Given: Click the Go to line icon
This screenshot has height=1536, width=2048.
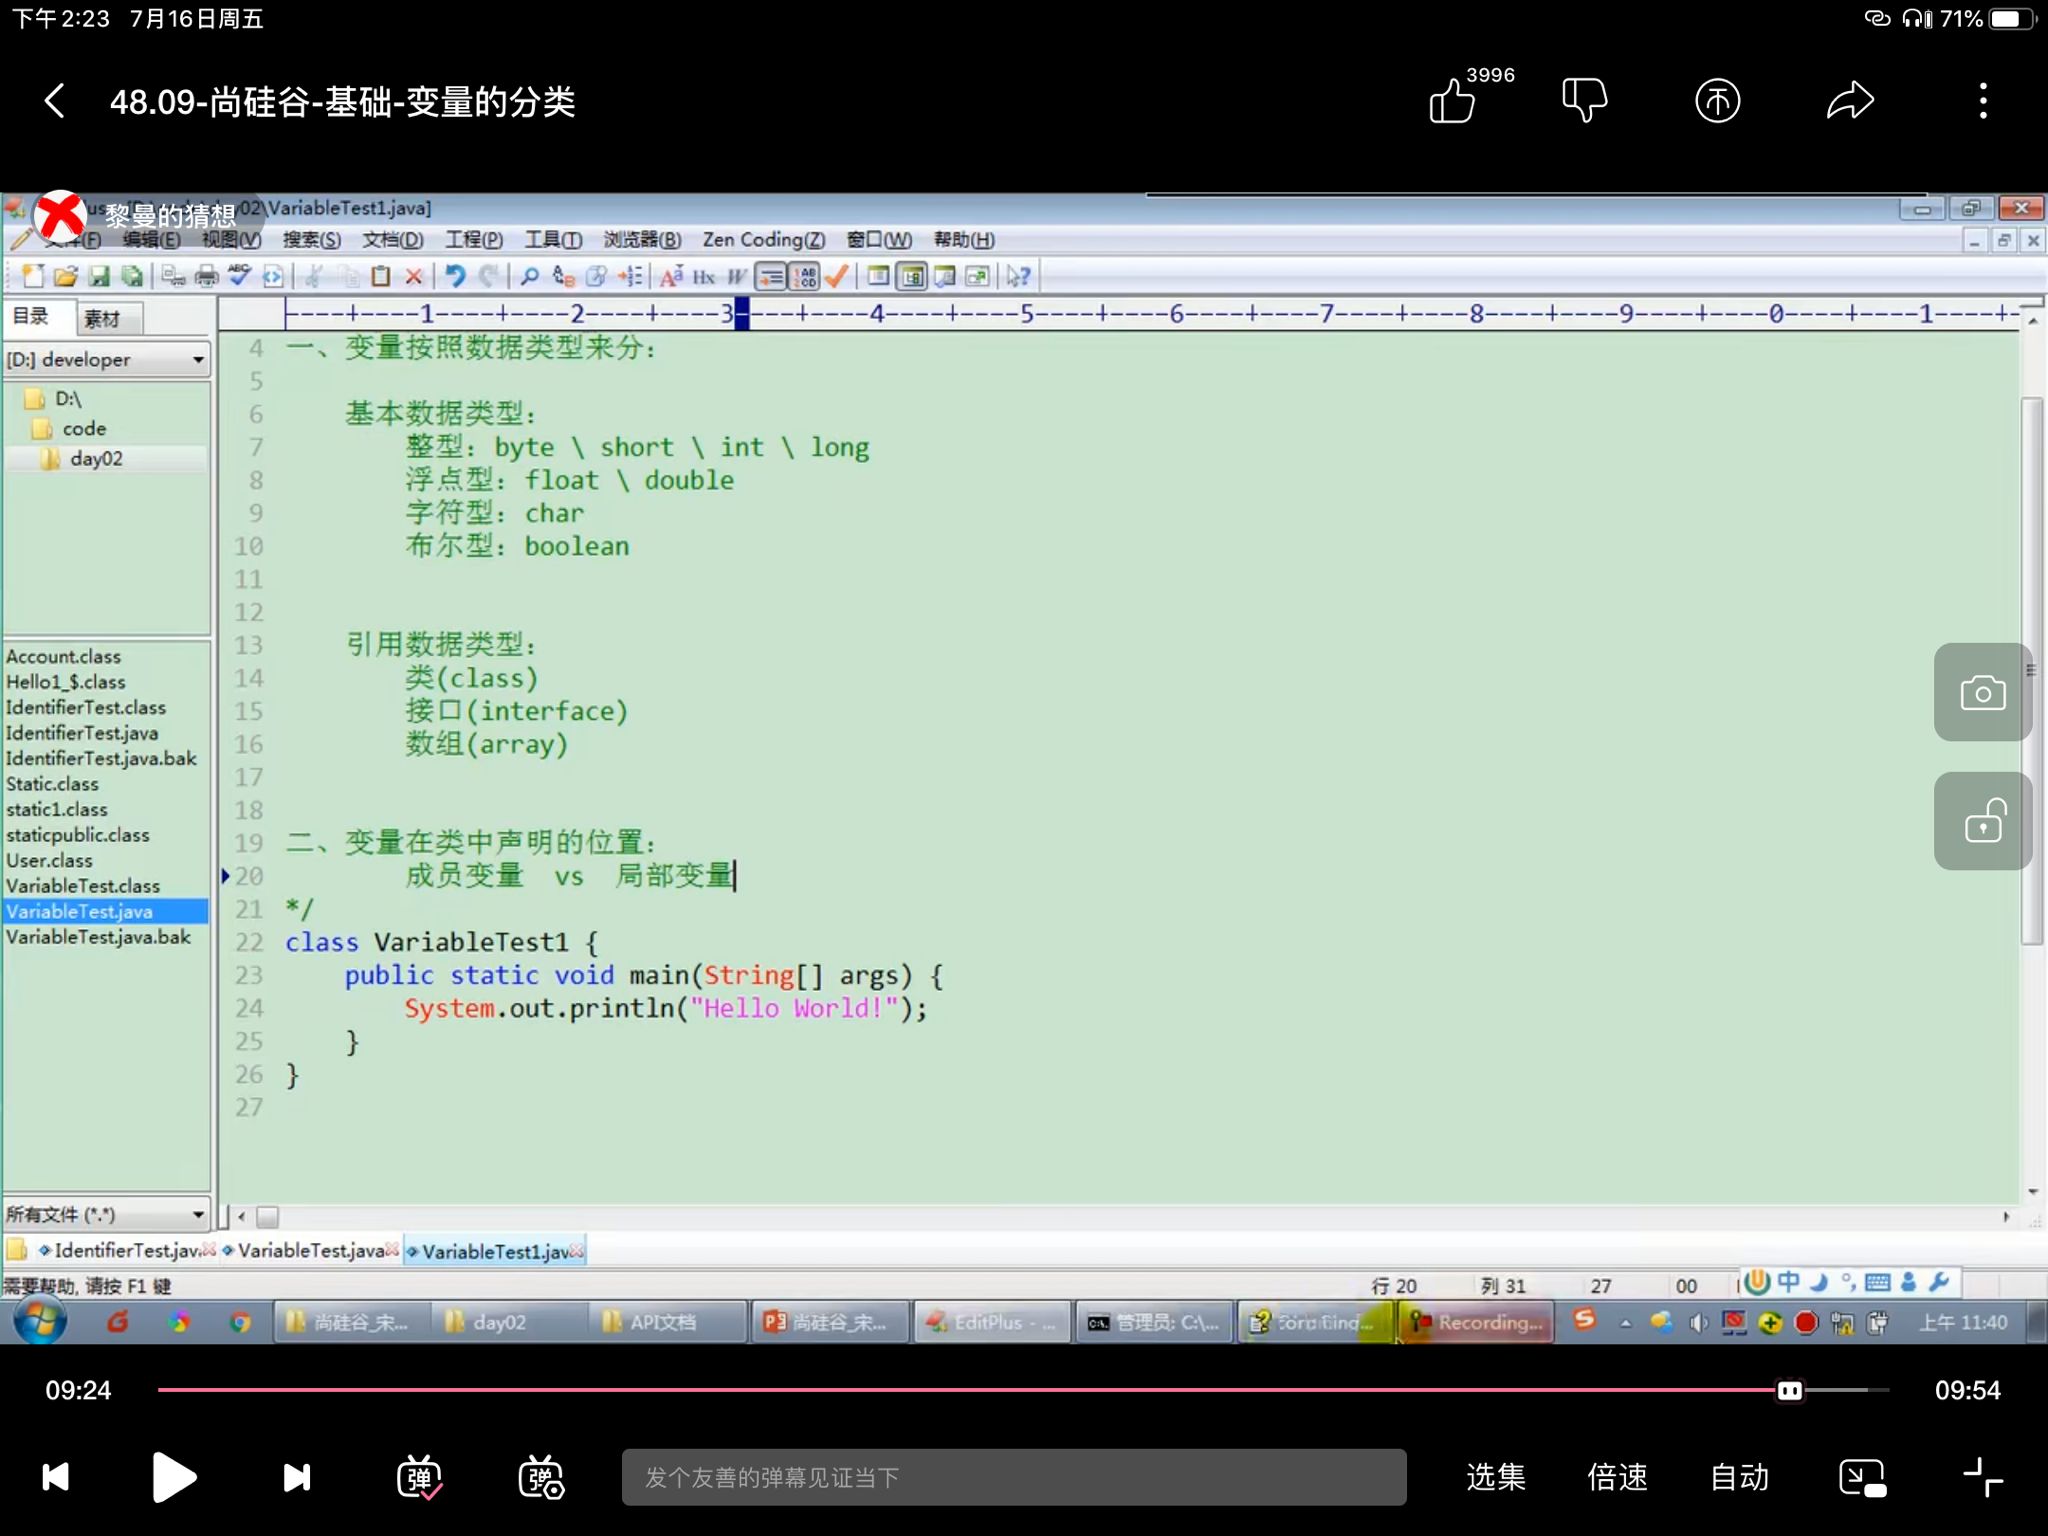Looking at the screenshot, I should pyautogui.click(x=629, y=276).
